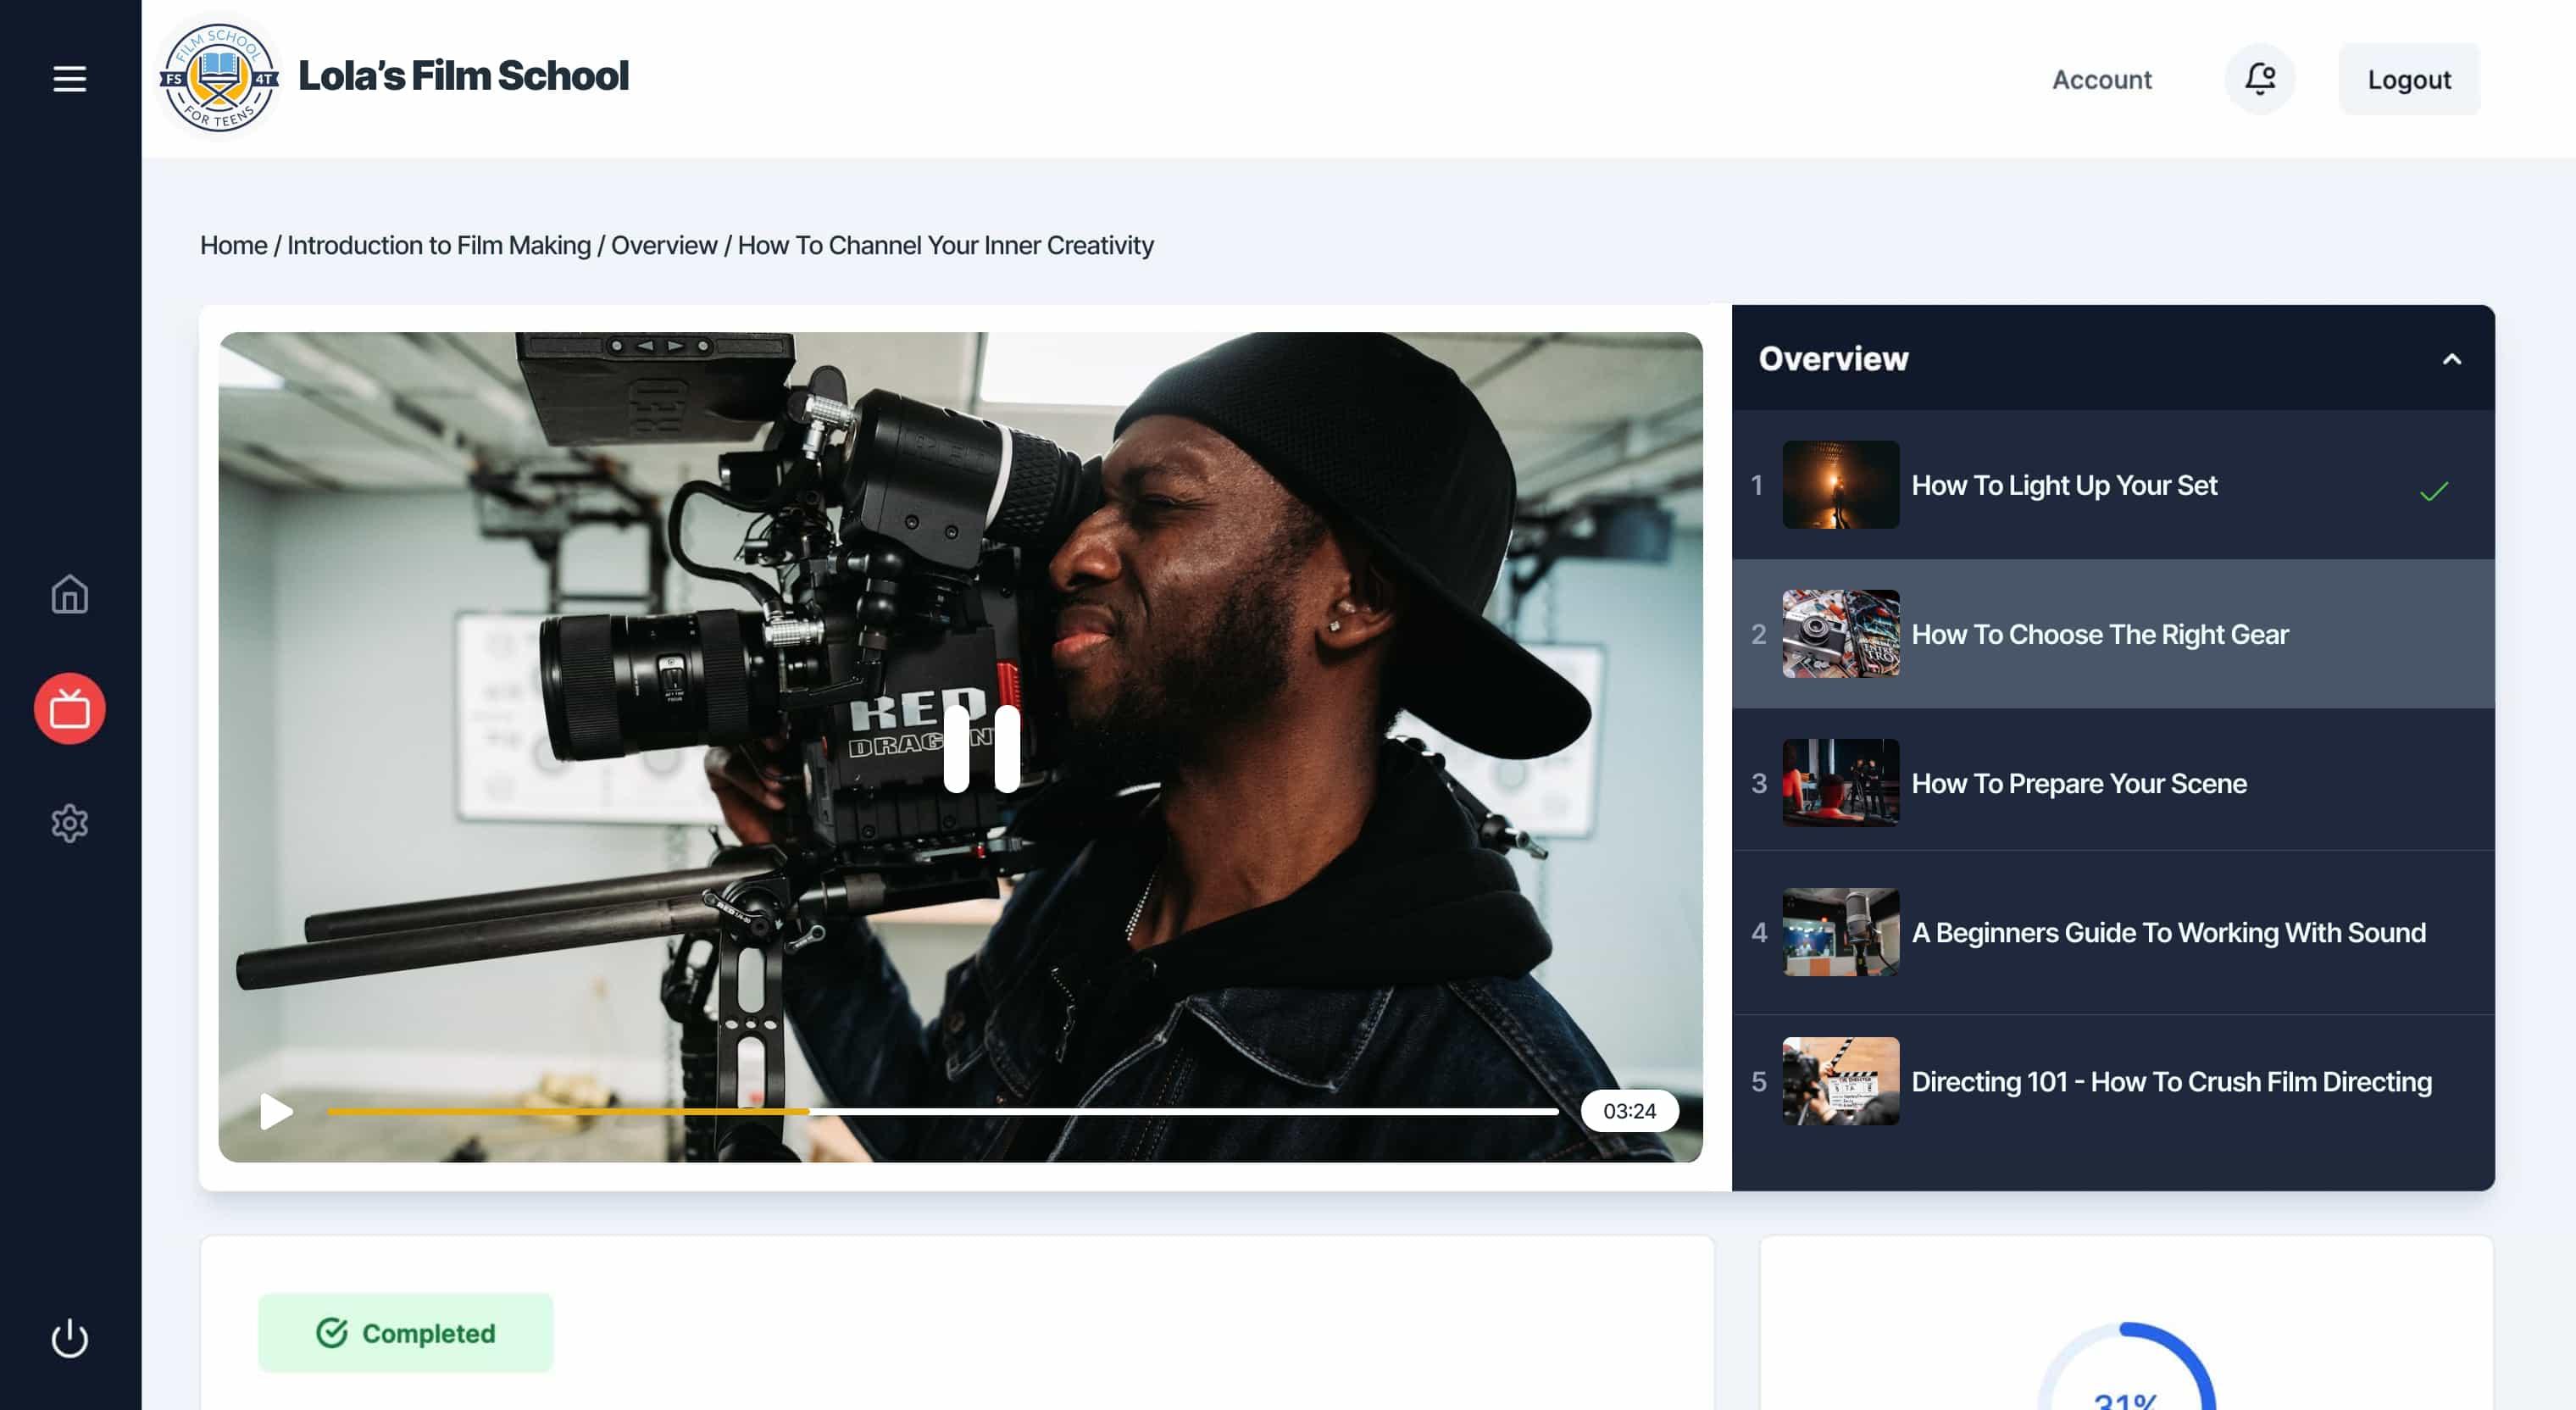2576x1410 pixels.
Task: Click the Home icon in the sidebar
Action: click(69, 594)
